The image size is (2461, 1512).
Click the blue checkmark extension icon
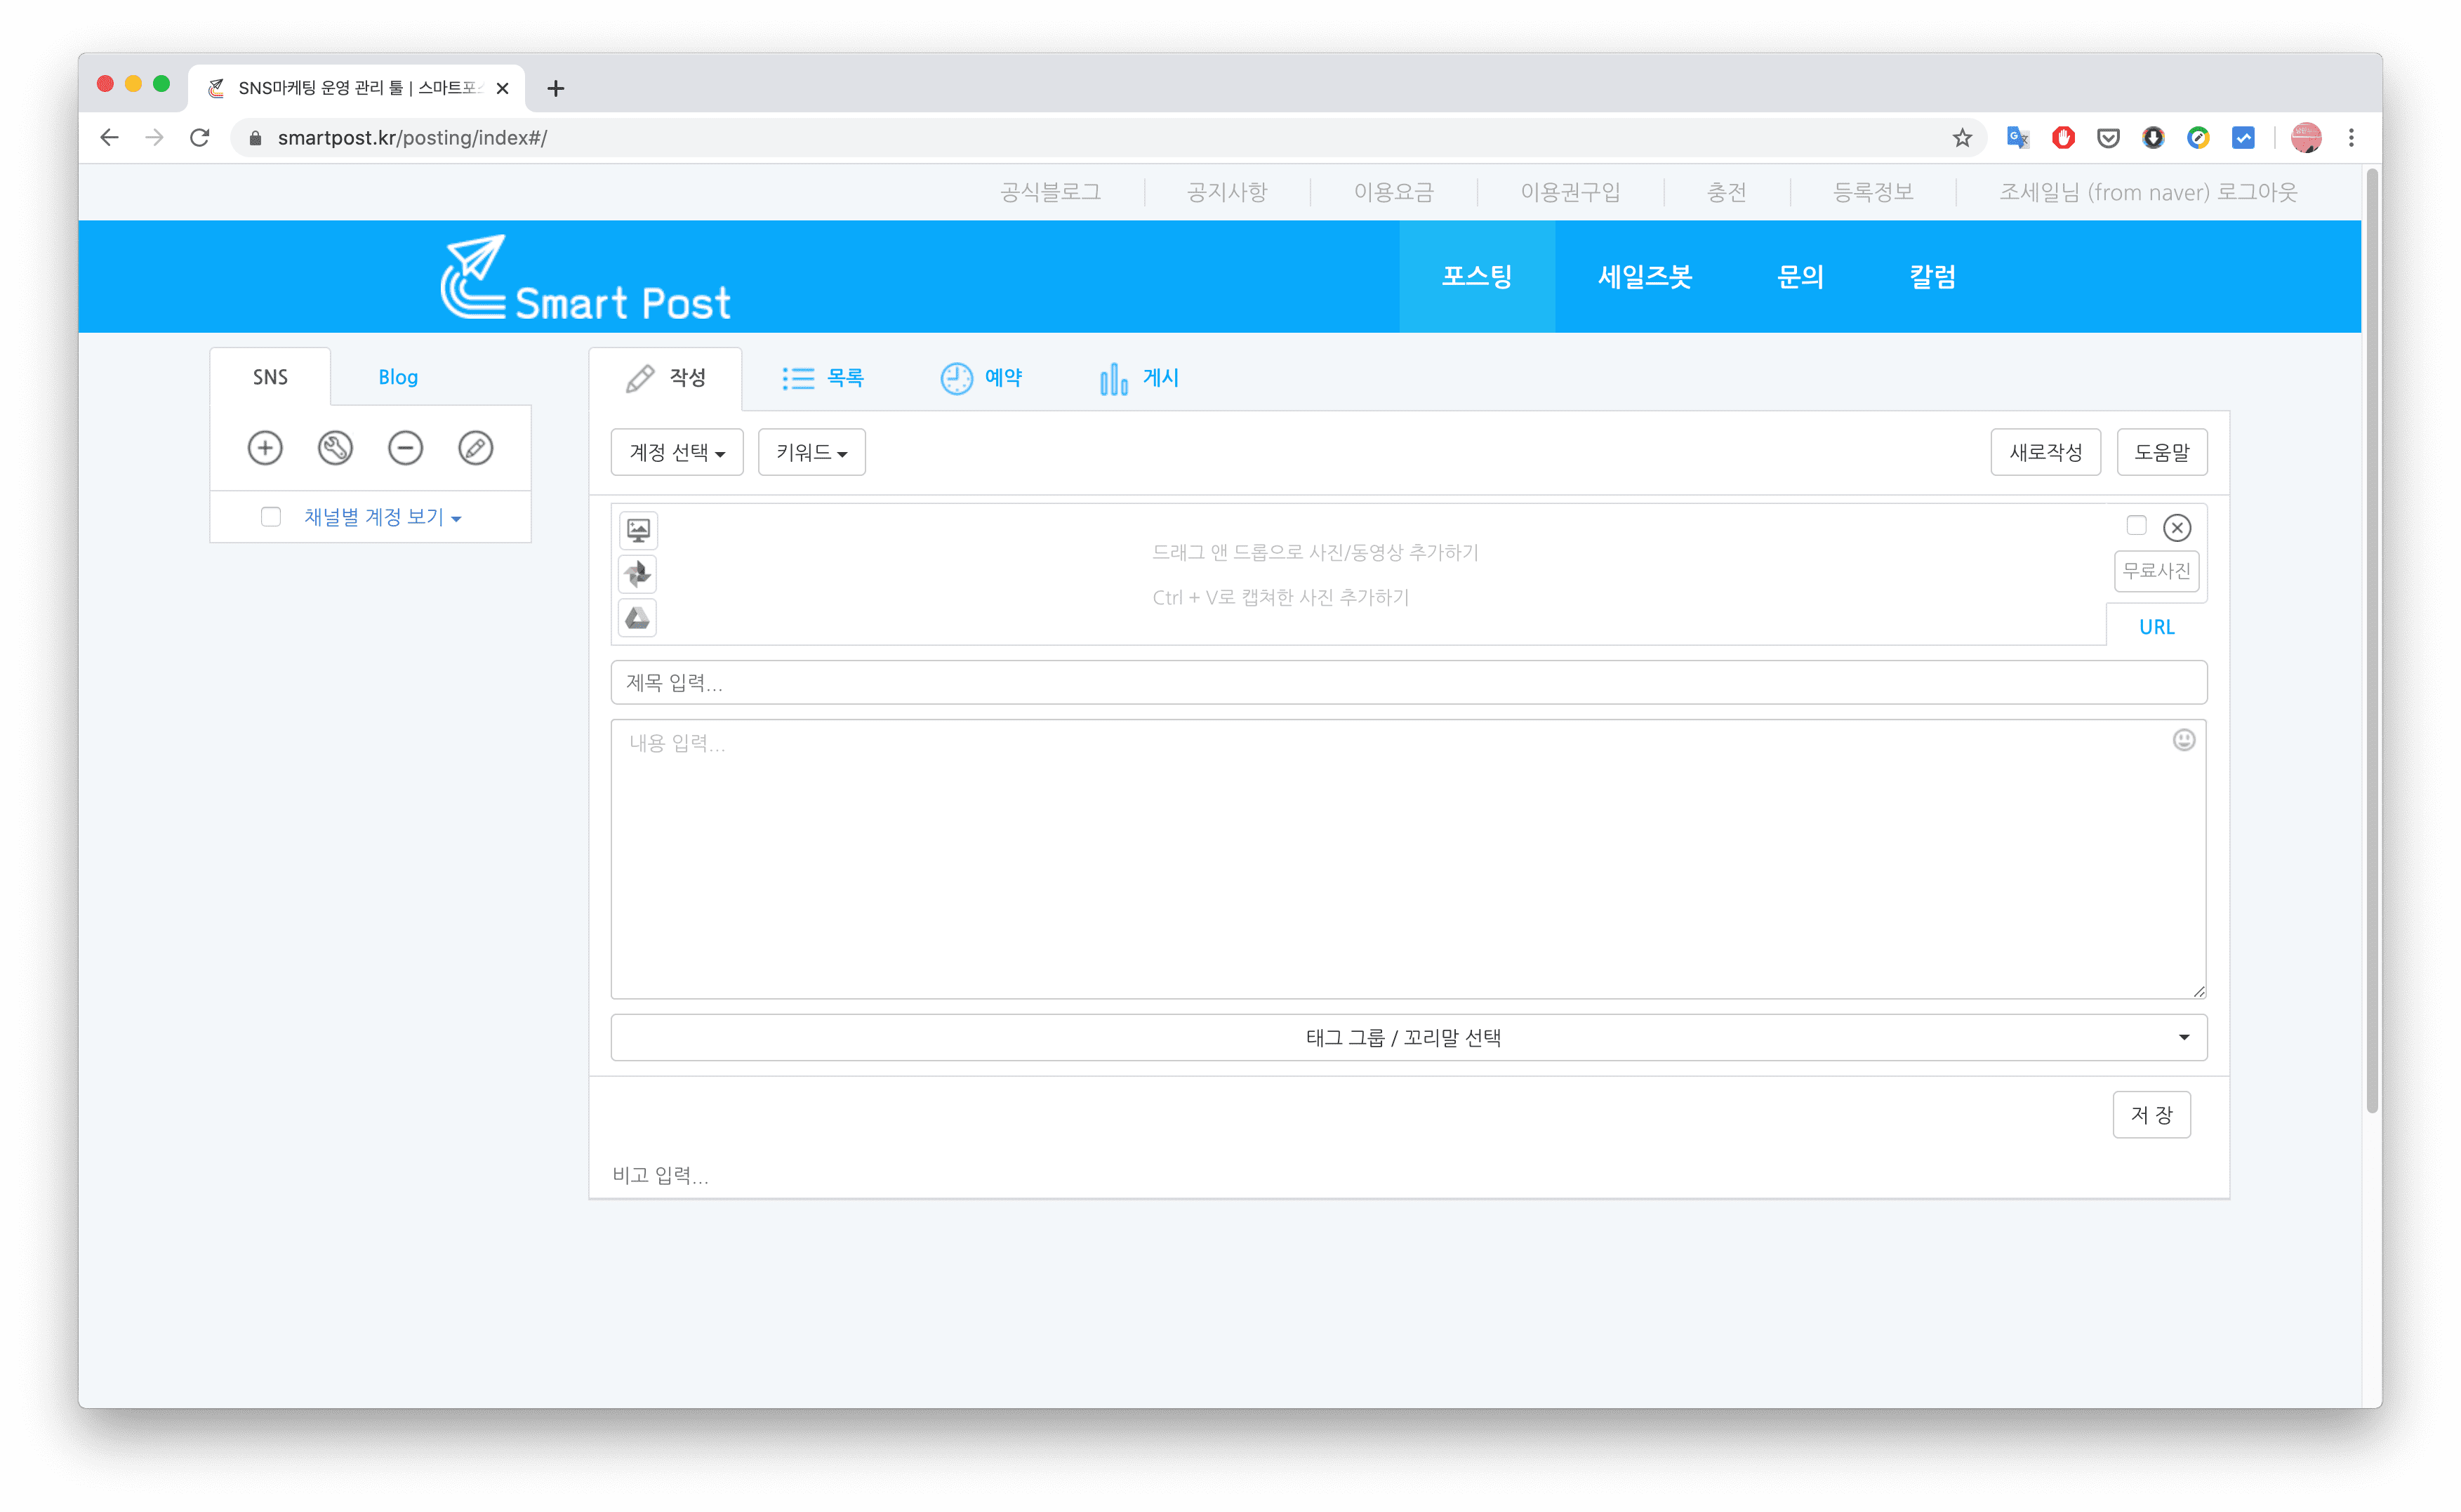[x=2242, y=138]
